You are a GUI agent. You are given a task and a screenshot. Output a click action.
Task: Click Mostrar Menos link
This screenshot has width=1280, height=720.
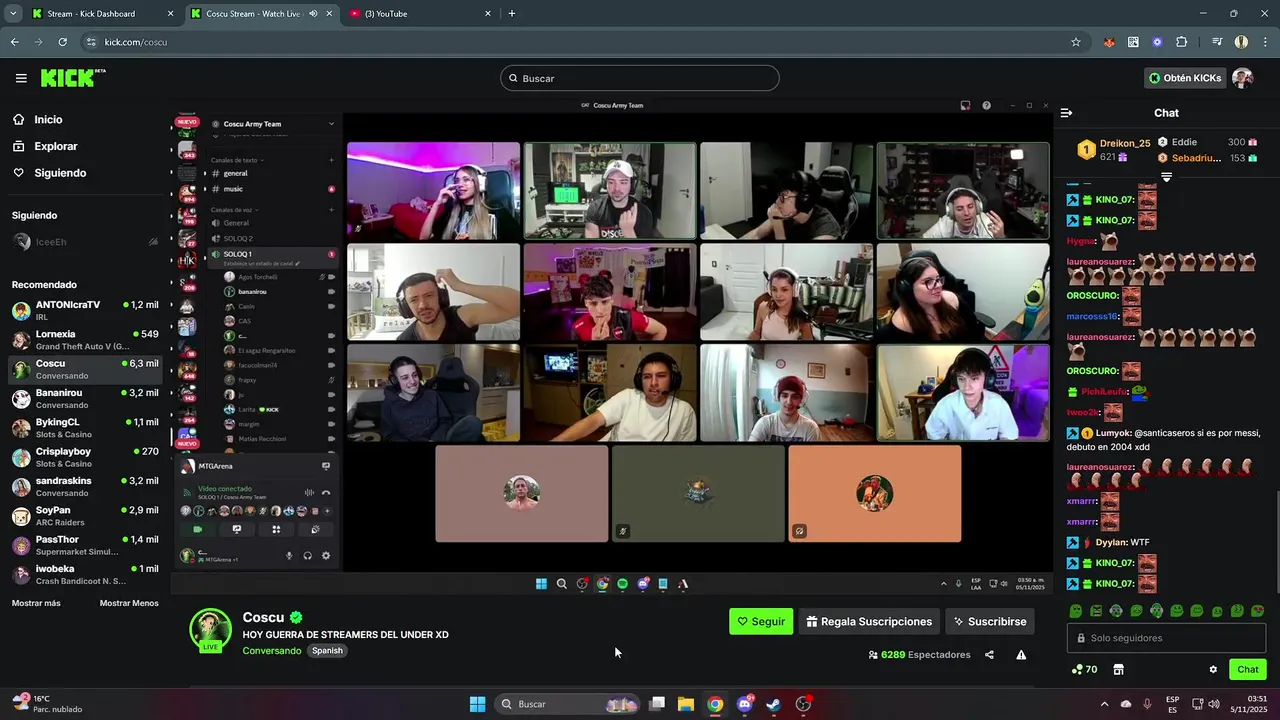[x=129, y=603]
